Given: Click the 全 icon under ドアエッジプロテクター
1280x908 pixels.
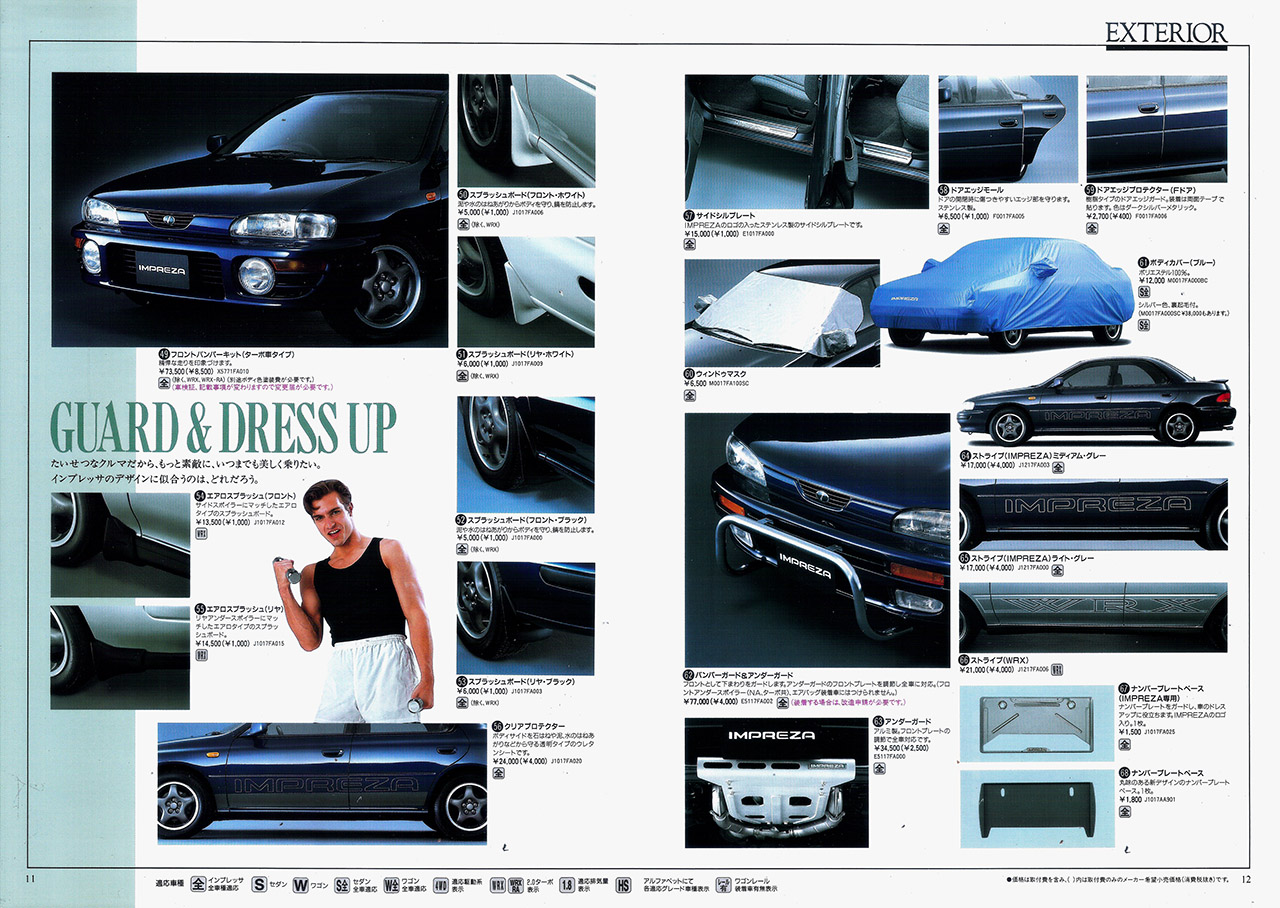Looking at the screenshot, I should (1091, 229).
